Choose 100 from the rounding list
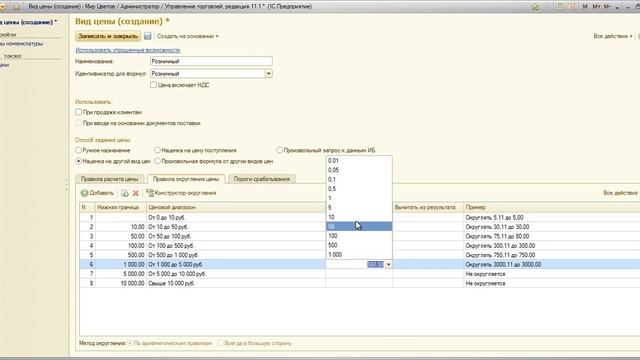This screenshot has height=360, width=640. tap(359, 236)
